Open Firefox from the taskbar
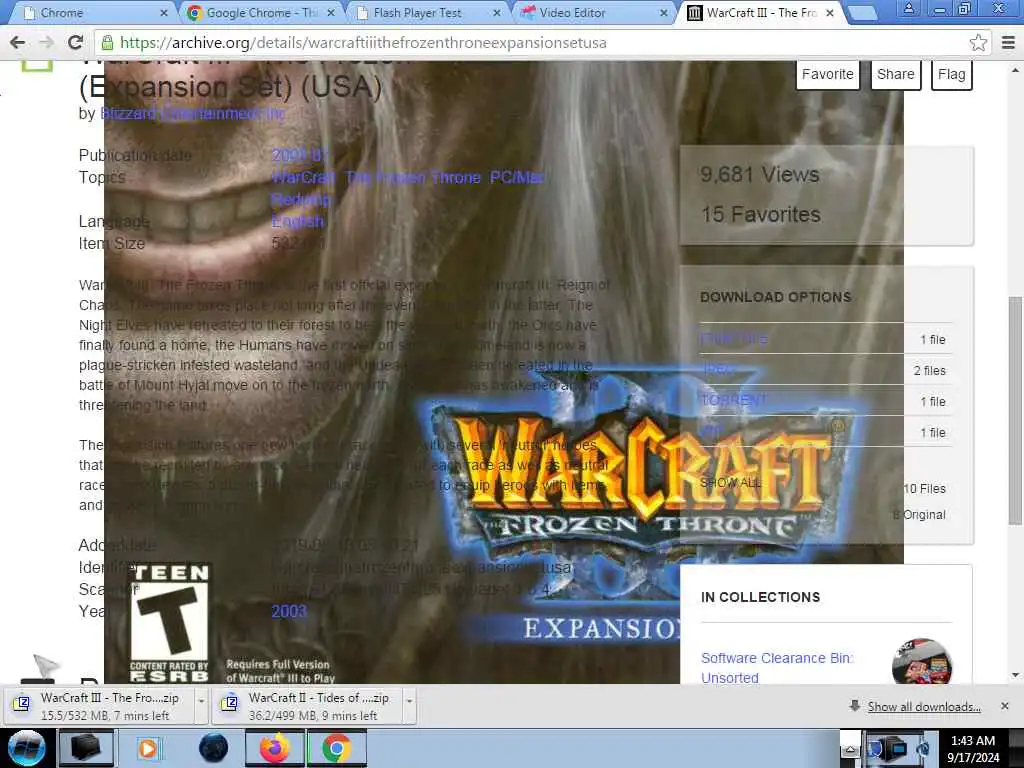Image resolution: width=1024 pixels, height=768 pixels. pyautogui.click(x=274, y=748)
